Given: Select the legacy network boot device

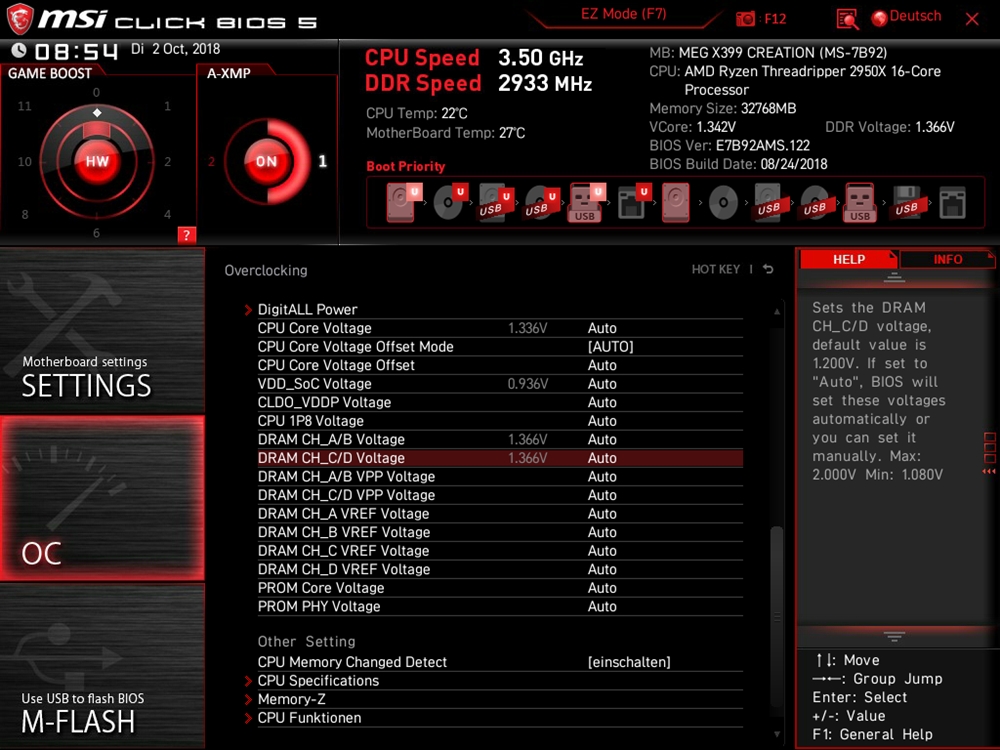Looking at the screenshot, I should tap(952, 202).
